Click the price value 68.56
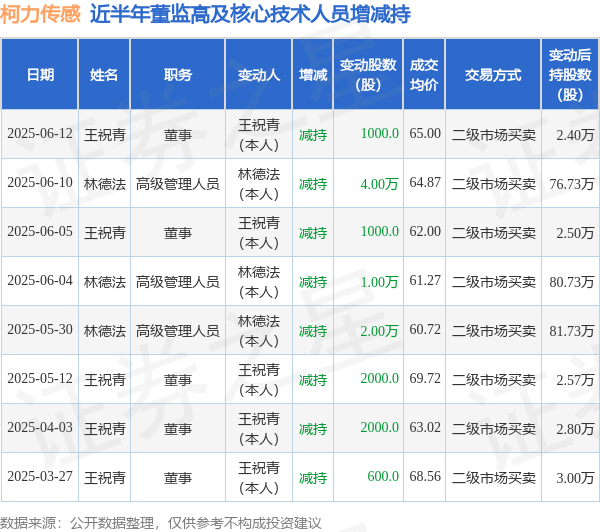Image resolution: width=600 pixels, height=532 pixels. [425, 477]
